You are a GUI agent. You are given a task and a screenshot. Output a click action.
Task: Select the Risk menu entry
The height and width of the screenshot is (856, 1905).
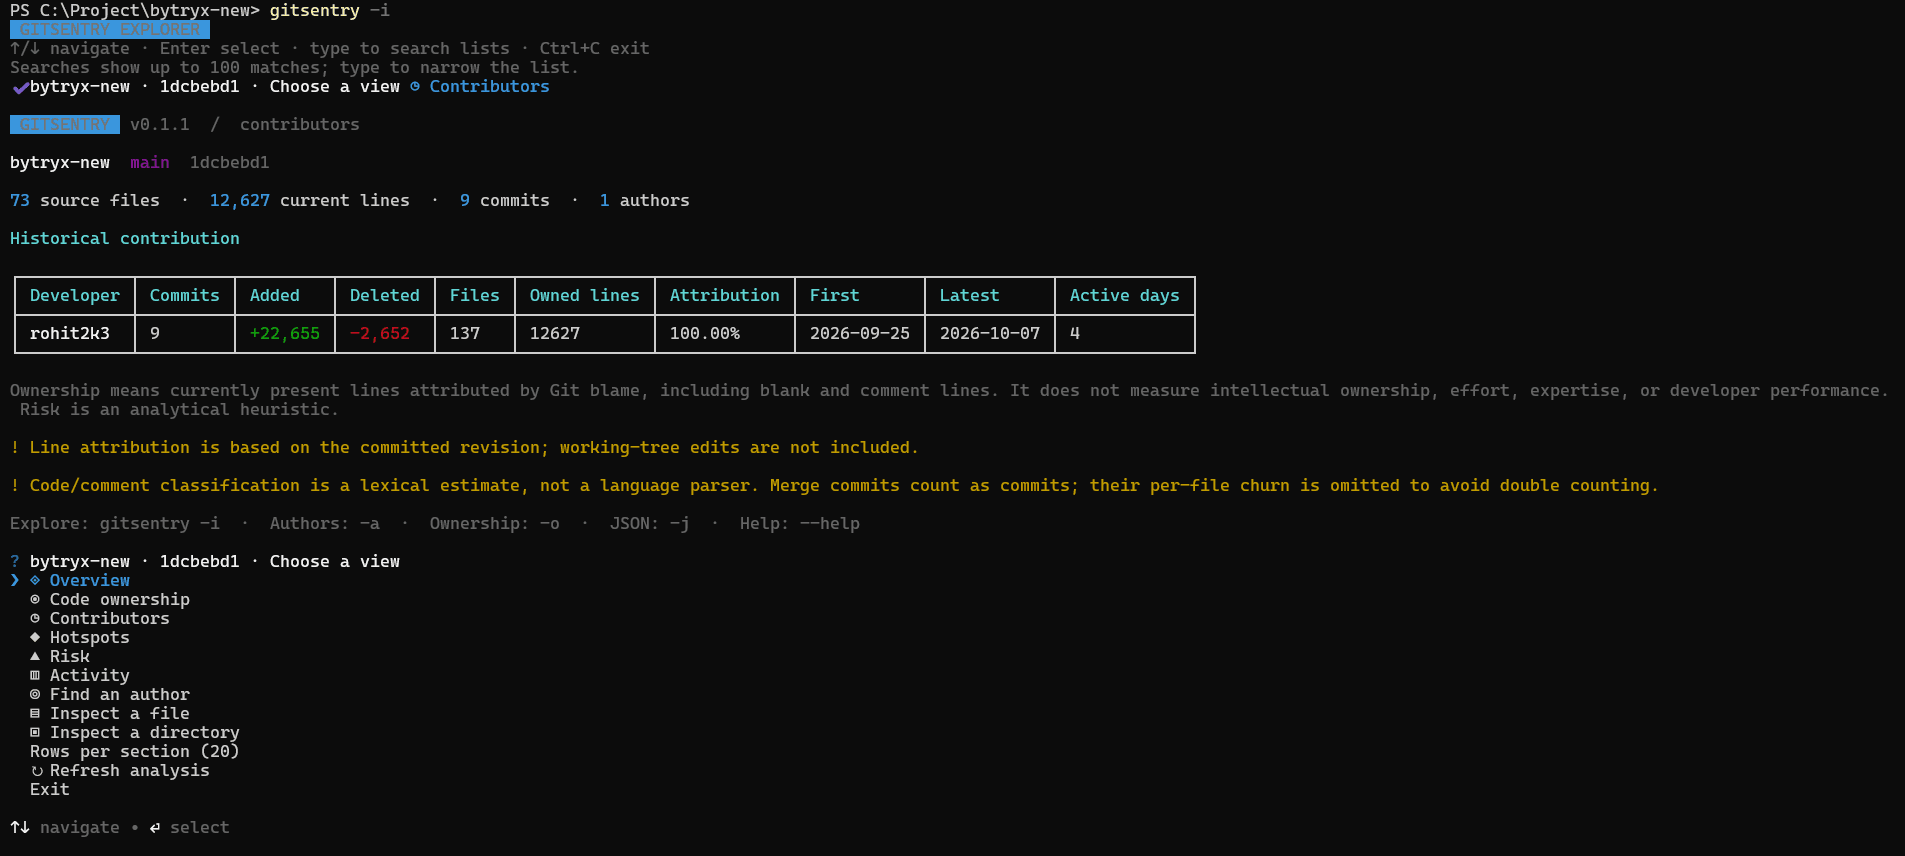(70, 657)
